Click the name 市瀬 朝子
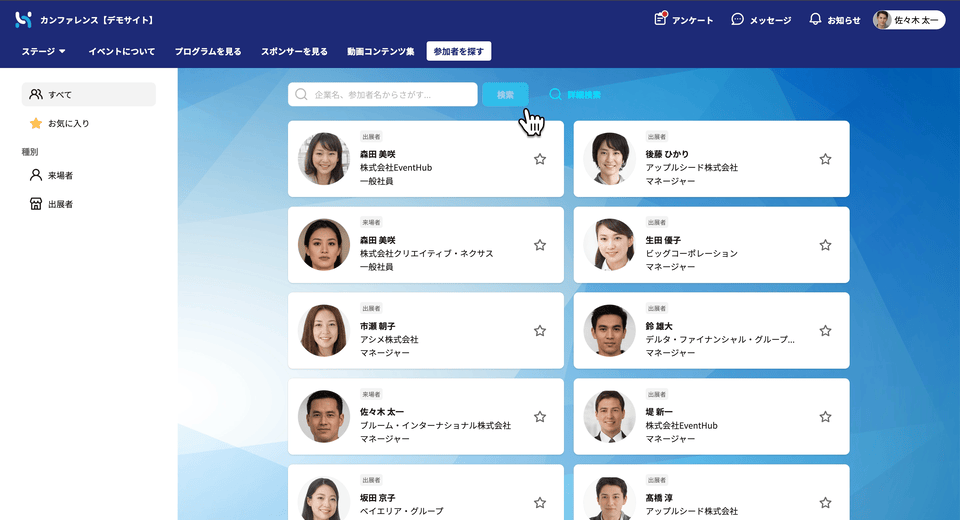 point(378,326)
